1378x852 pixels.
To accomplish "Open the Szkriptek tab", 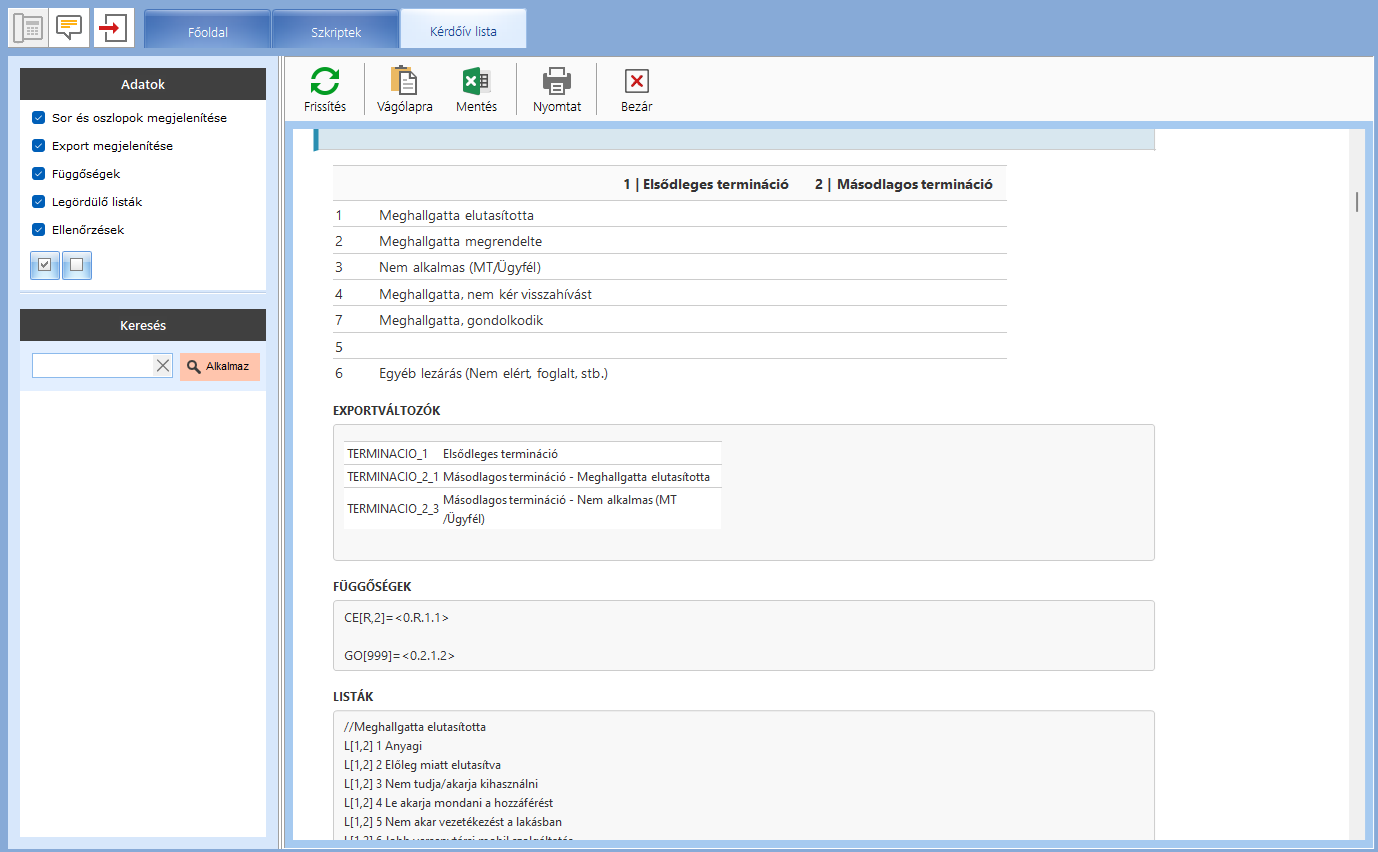I will pos(335,32).
